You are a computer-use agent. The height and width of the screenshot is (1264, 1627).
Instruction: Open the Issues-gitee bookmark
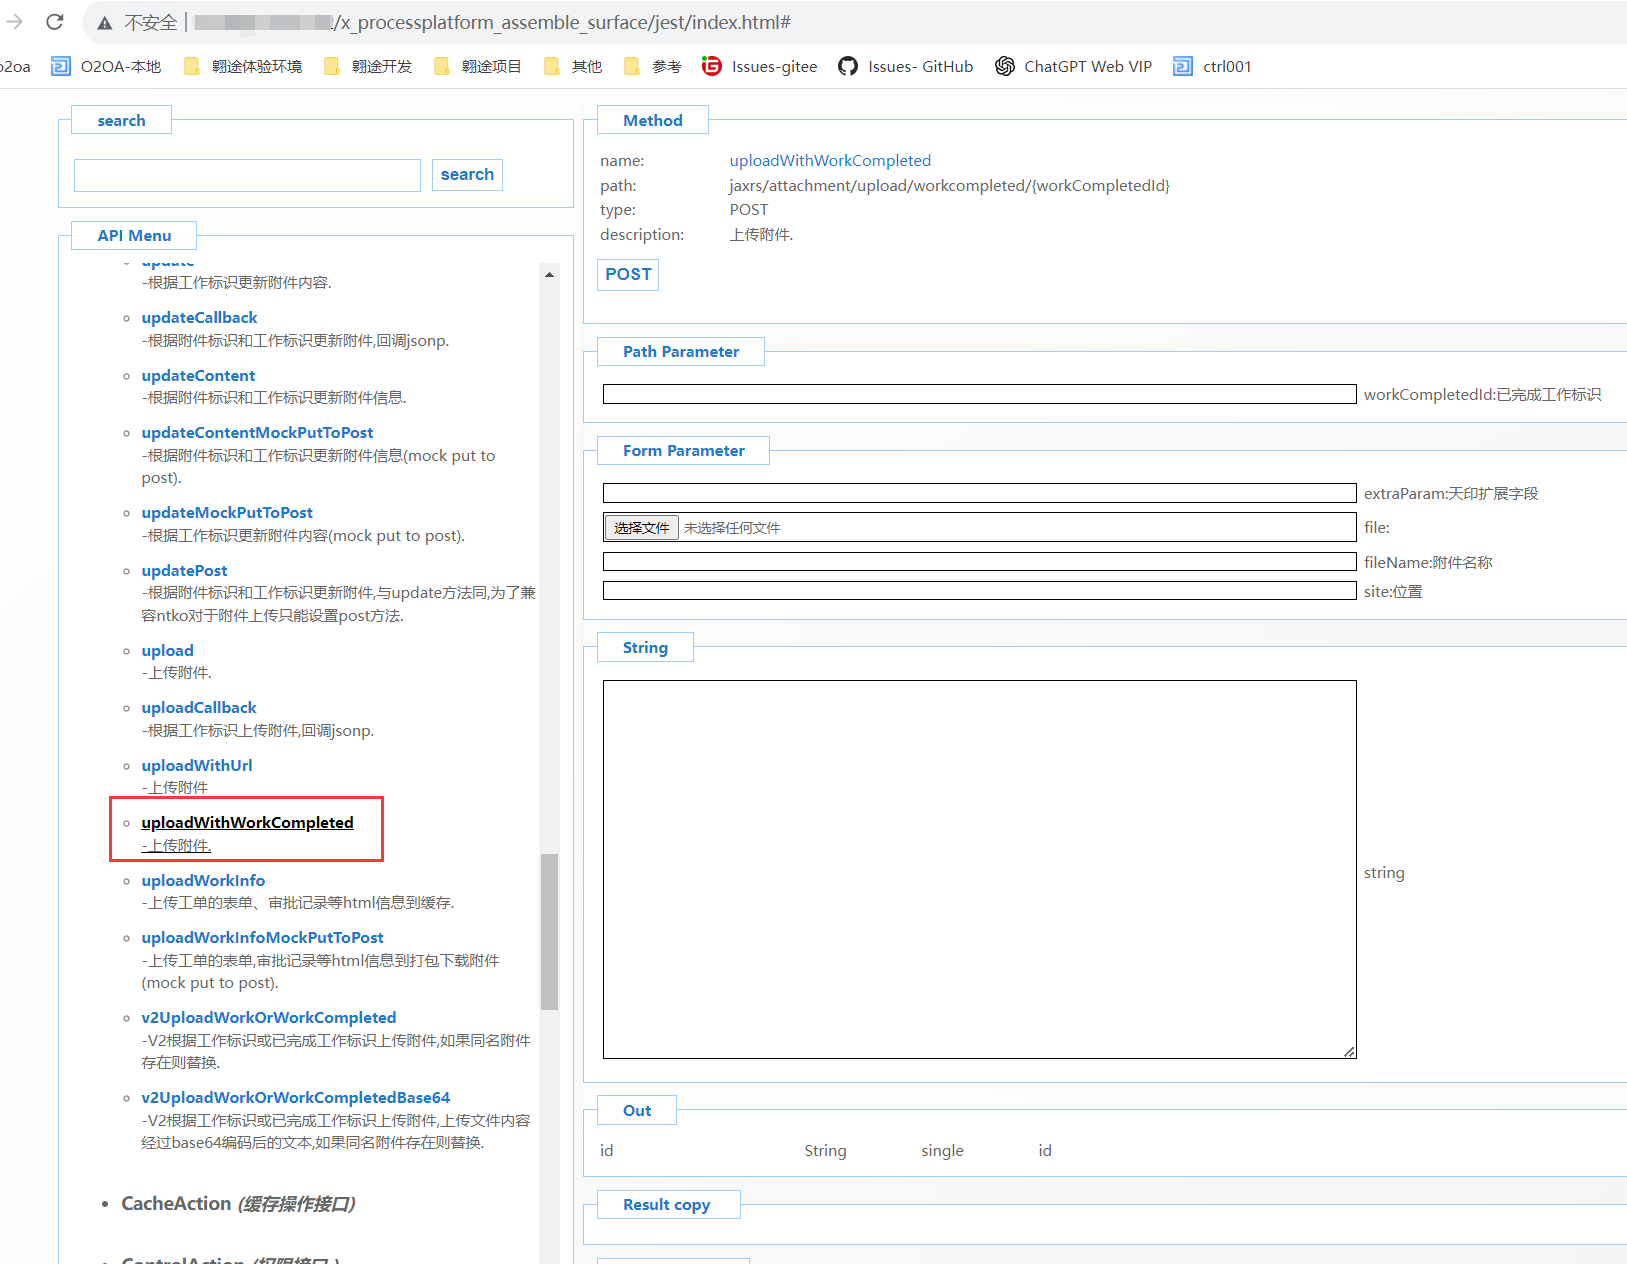[760, 67]
